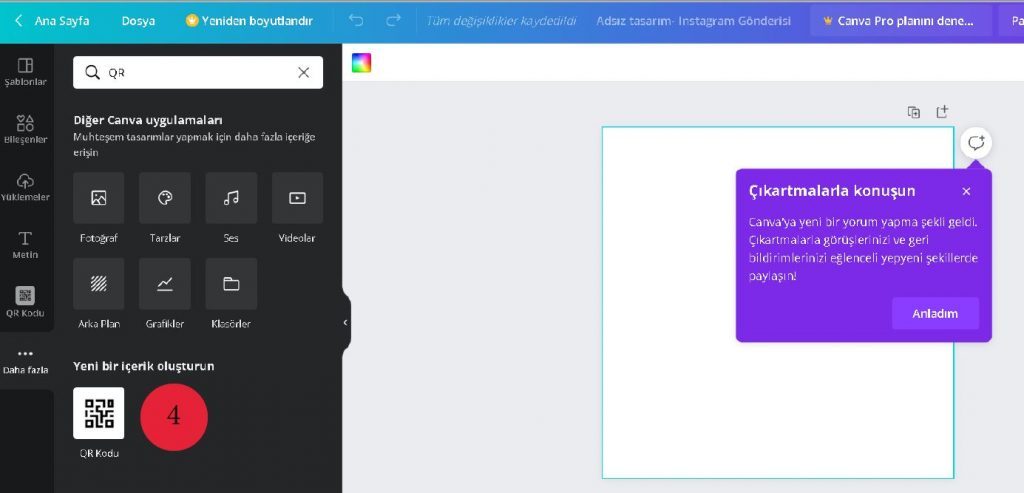This screenshot has height=493, width=1024.
Task: Open the Klasörler folders tile
Action: click(231, 284)
